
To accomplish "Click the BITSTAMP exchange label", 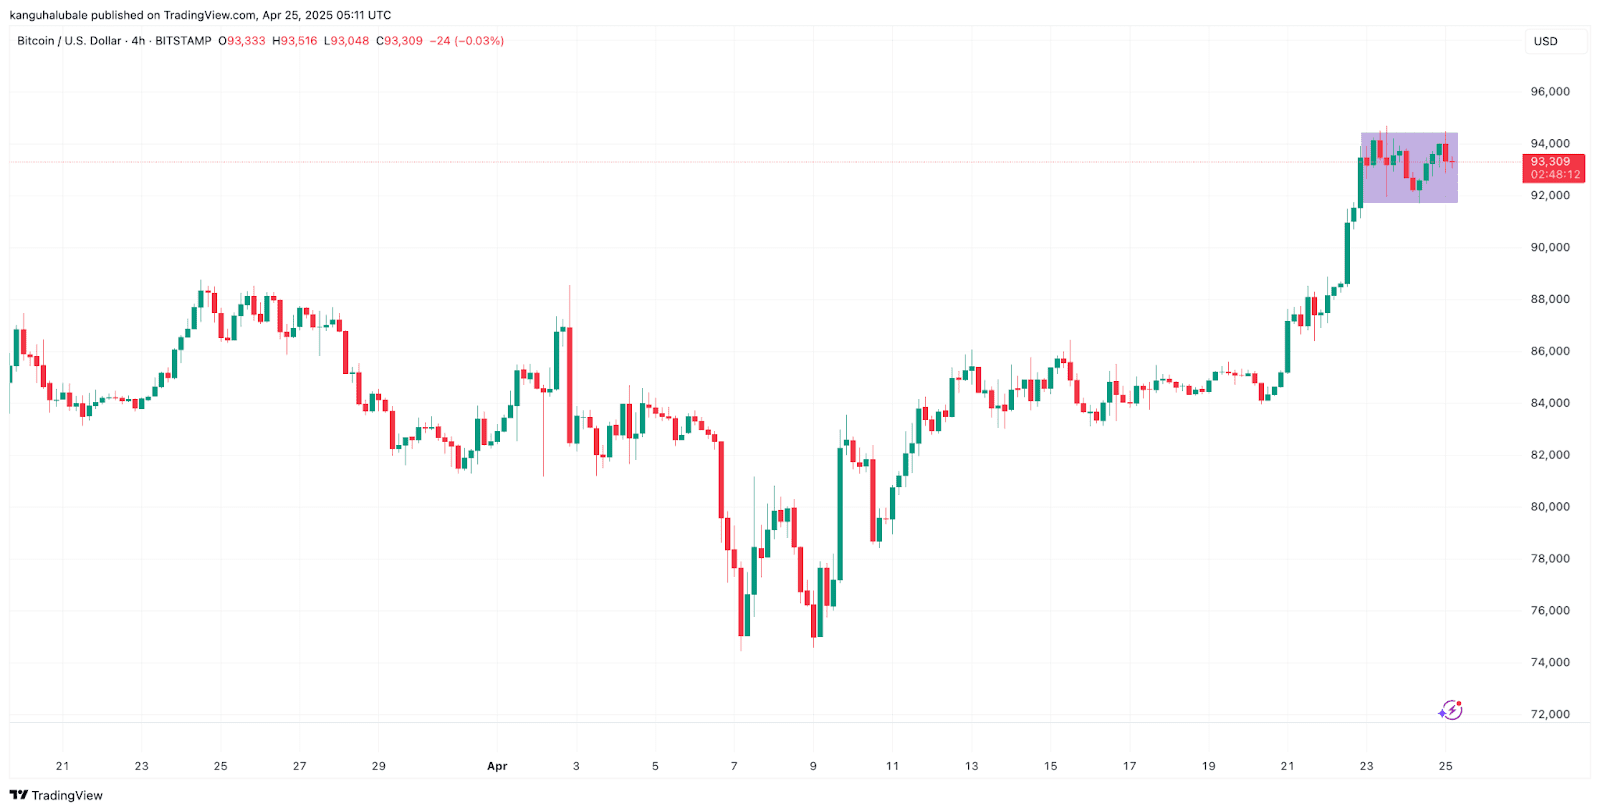I will [x=183, y=41].
